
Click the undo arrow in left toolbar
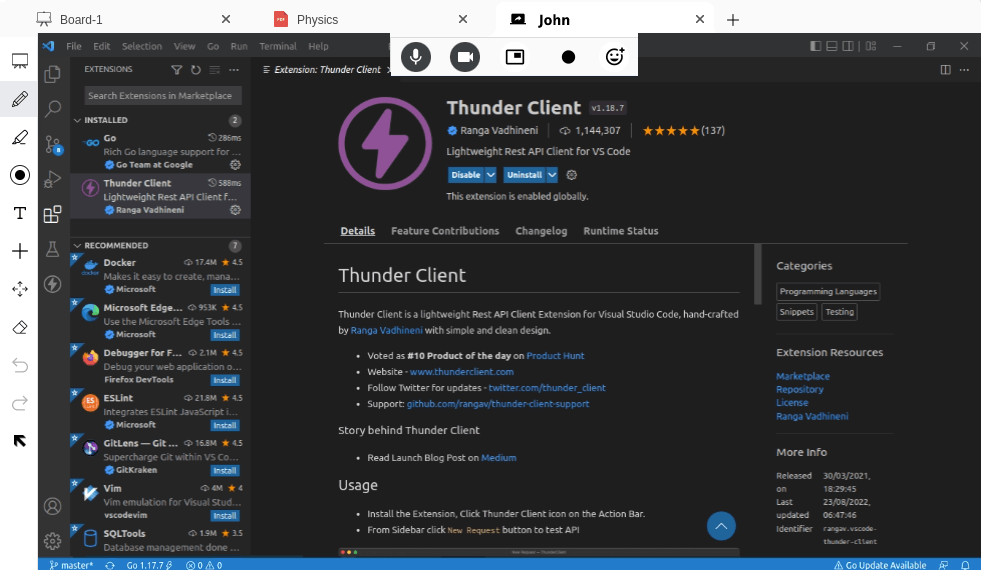[x=19, y=365]
